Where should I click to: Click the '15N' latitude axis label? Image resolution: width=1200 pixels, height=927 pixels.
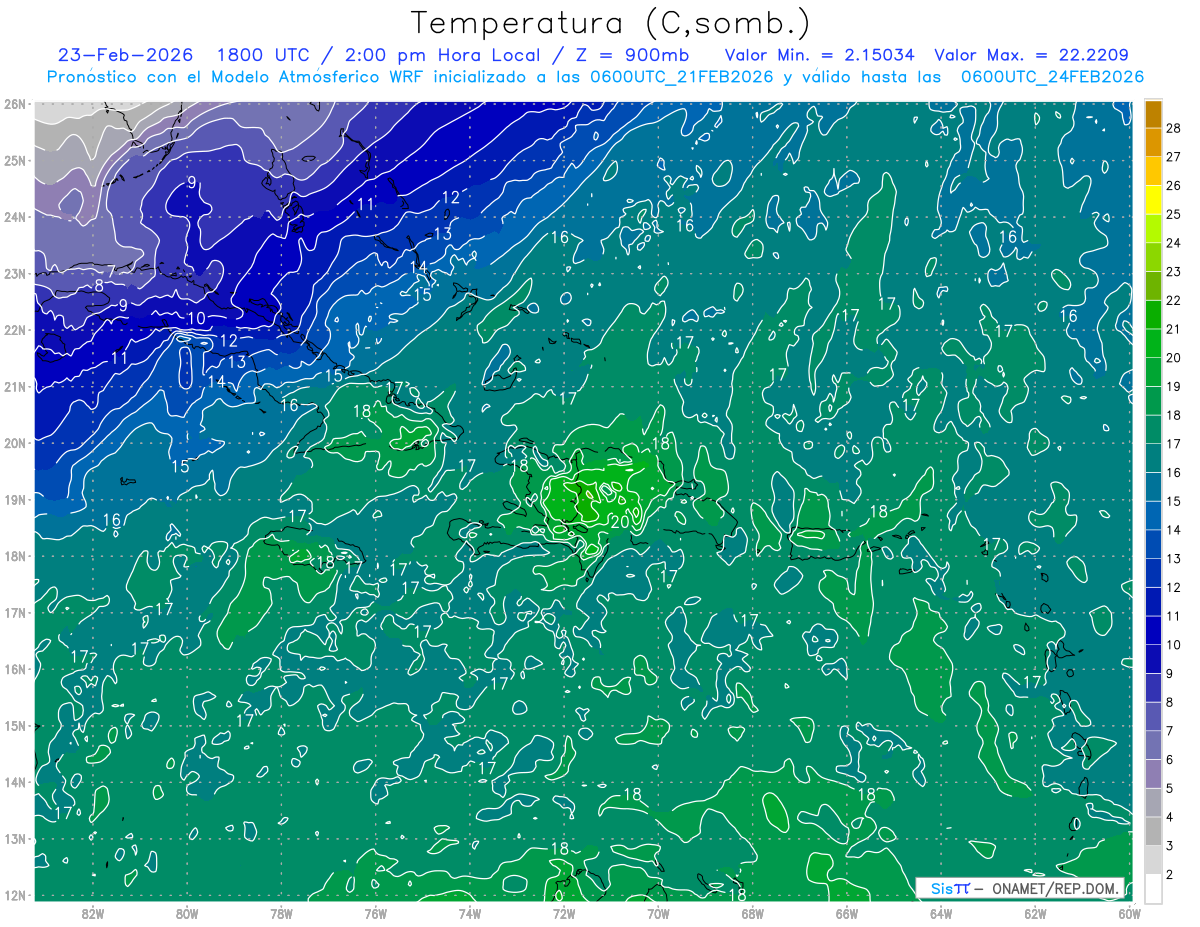(x=14, y=725)
